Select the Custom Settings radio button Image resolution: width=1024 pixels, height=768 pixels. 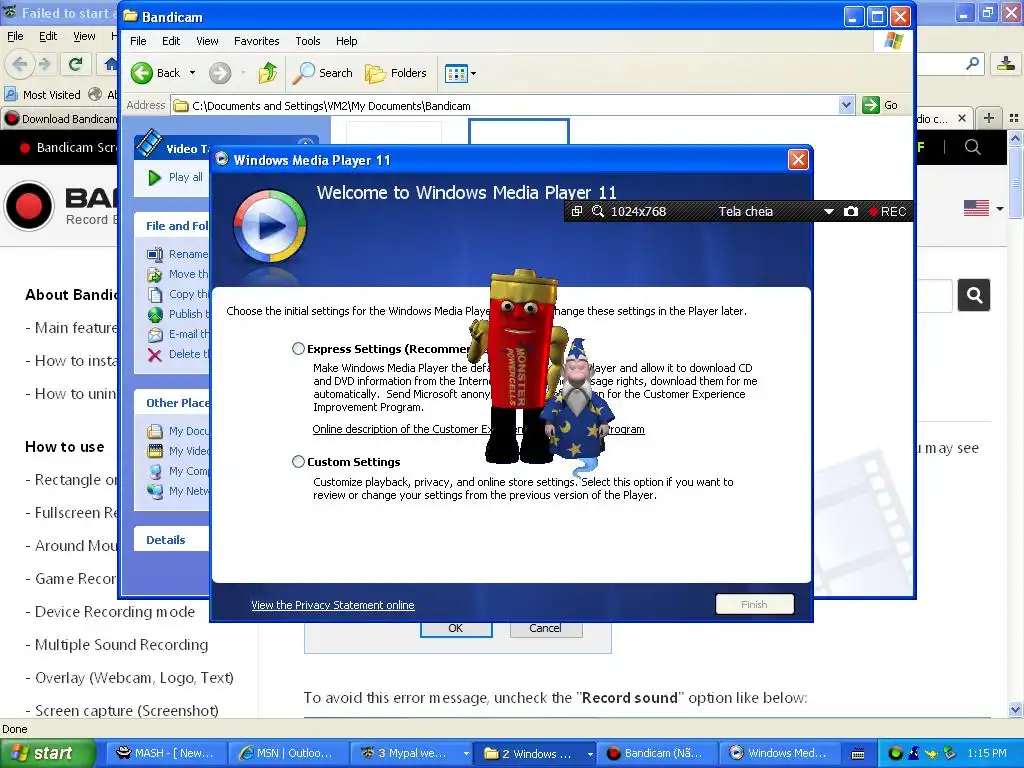pyautogui.click(x=298, y=462)
